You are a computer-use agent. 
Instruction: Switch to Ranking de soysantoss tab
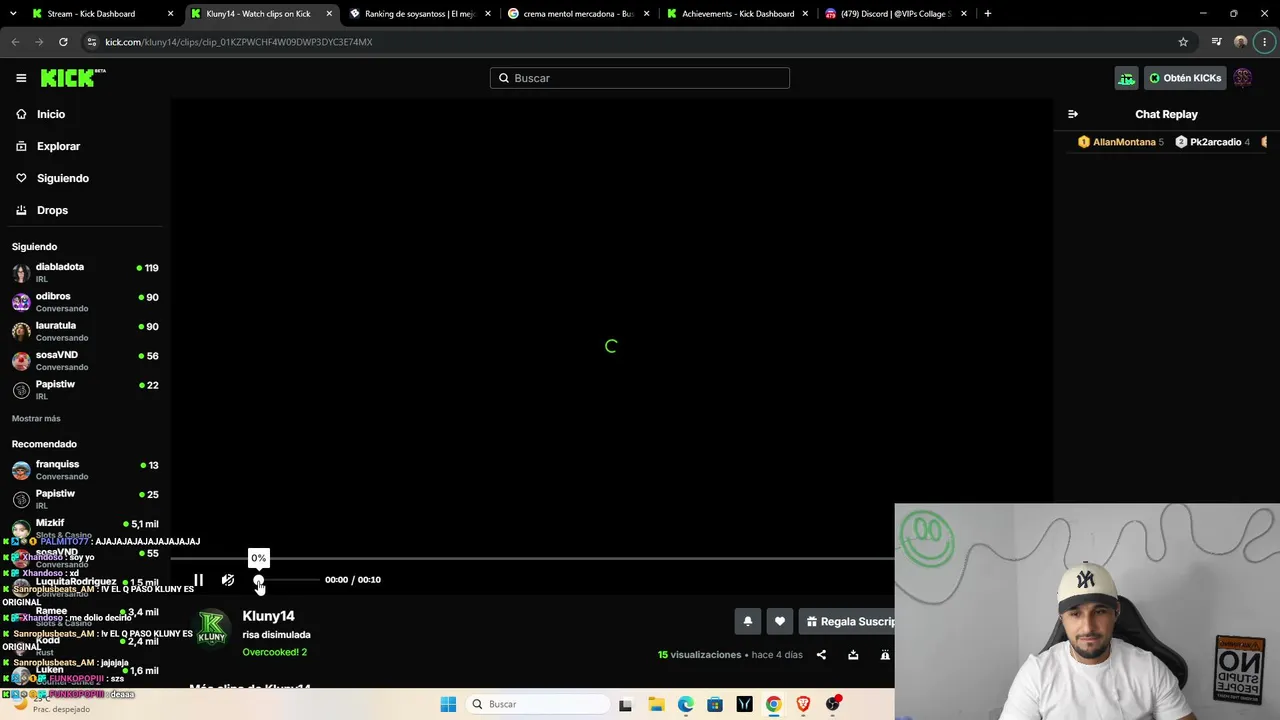(x=420, y=14)
